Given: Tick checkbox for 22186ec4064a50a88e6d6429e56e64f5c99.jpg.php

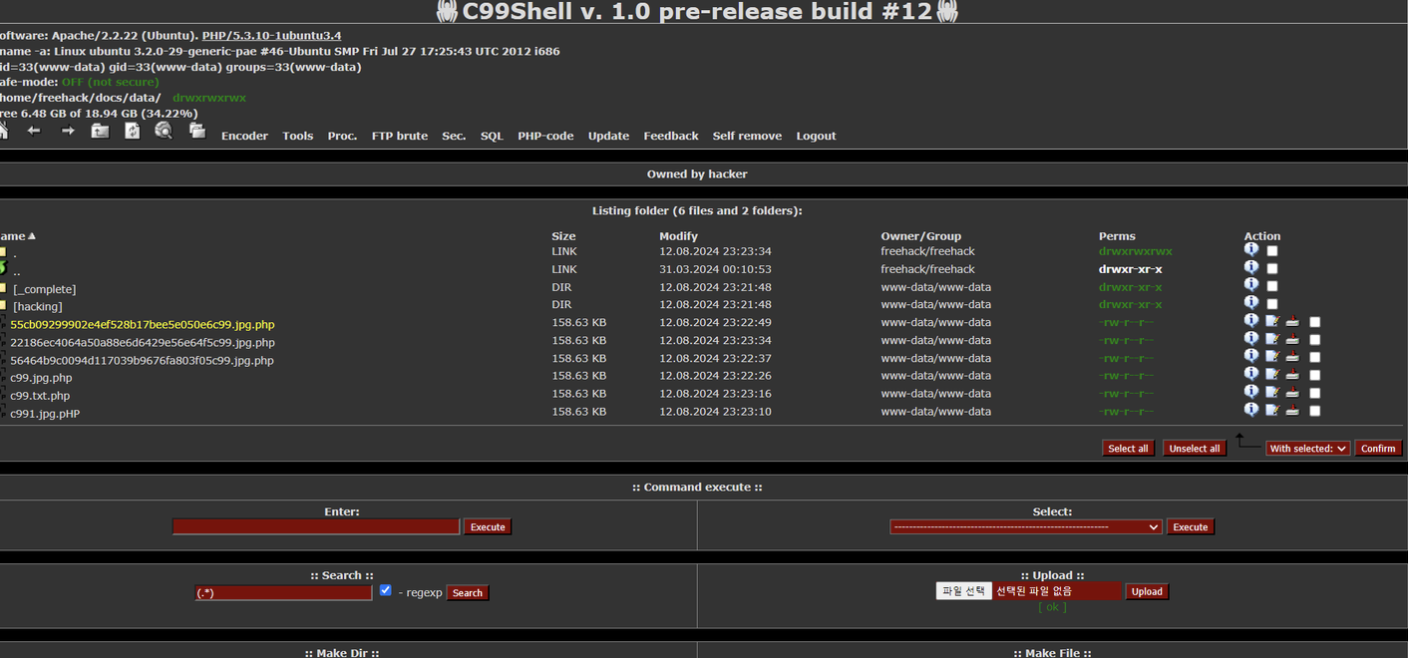Looking at the screenshot, I should coord(1315,340).
